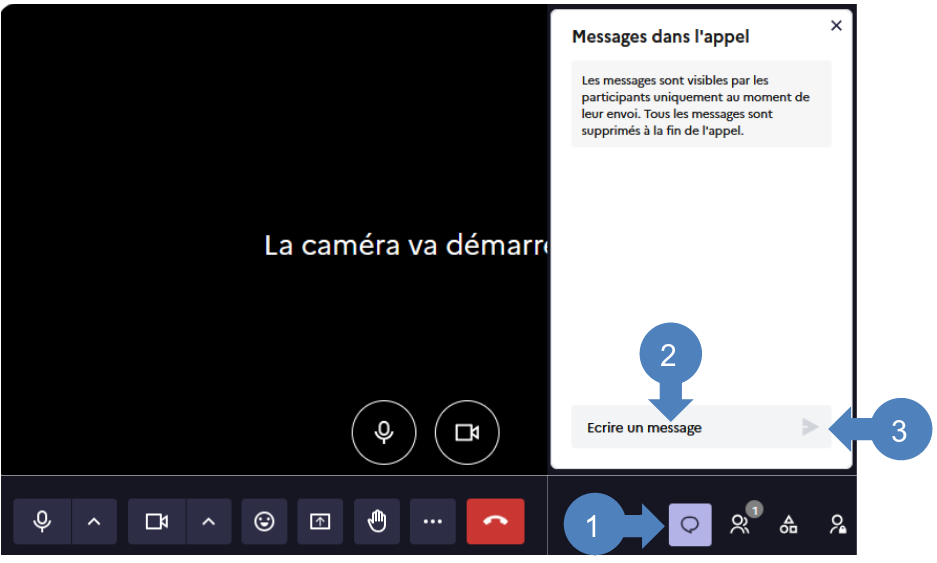
Task: Open the shapes tools icon
Action: coord(789,524)
